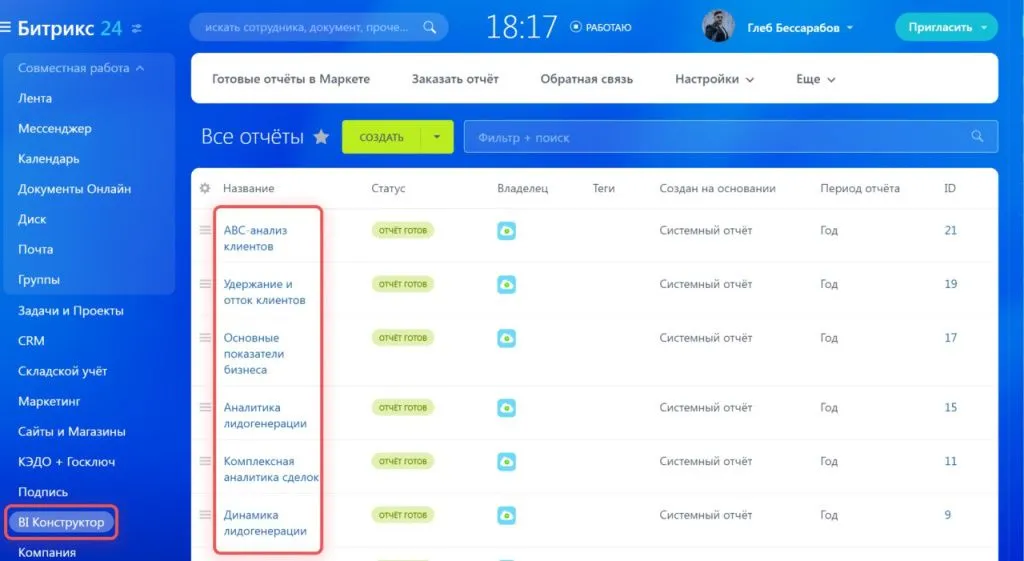Open table settings via the gear icon

(x=205, y=188)
